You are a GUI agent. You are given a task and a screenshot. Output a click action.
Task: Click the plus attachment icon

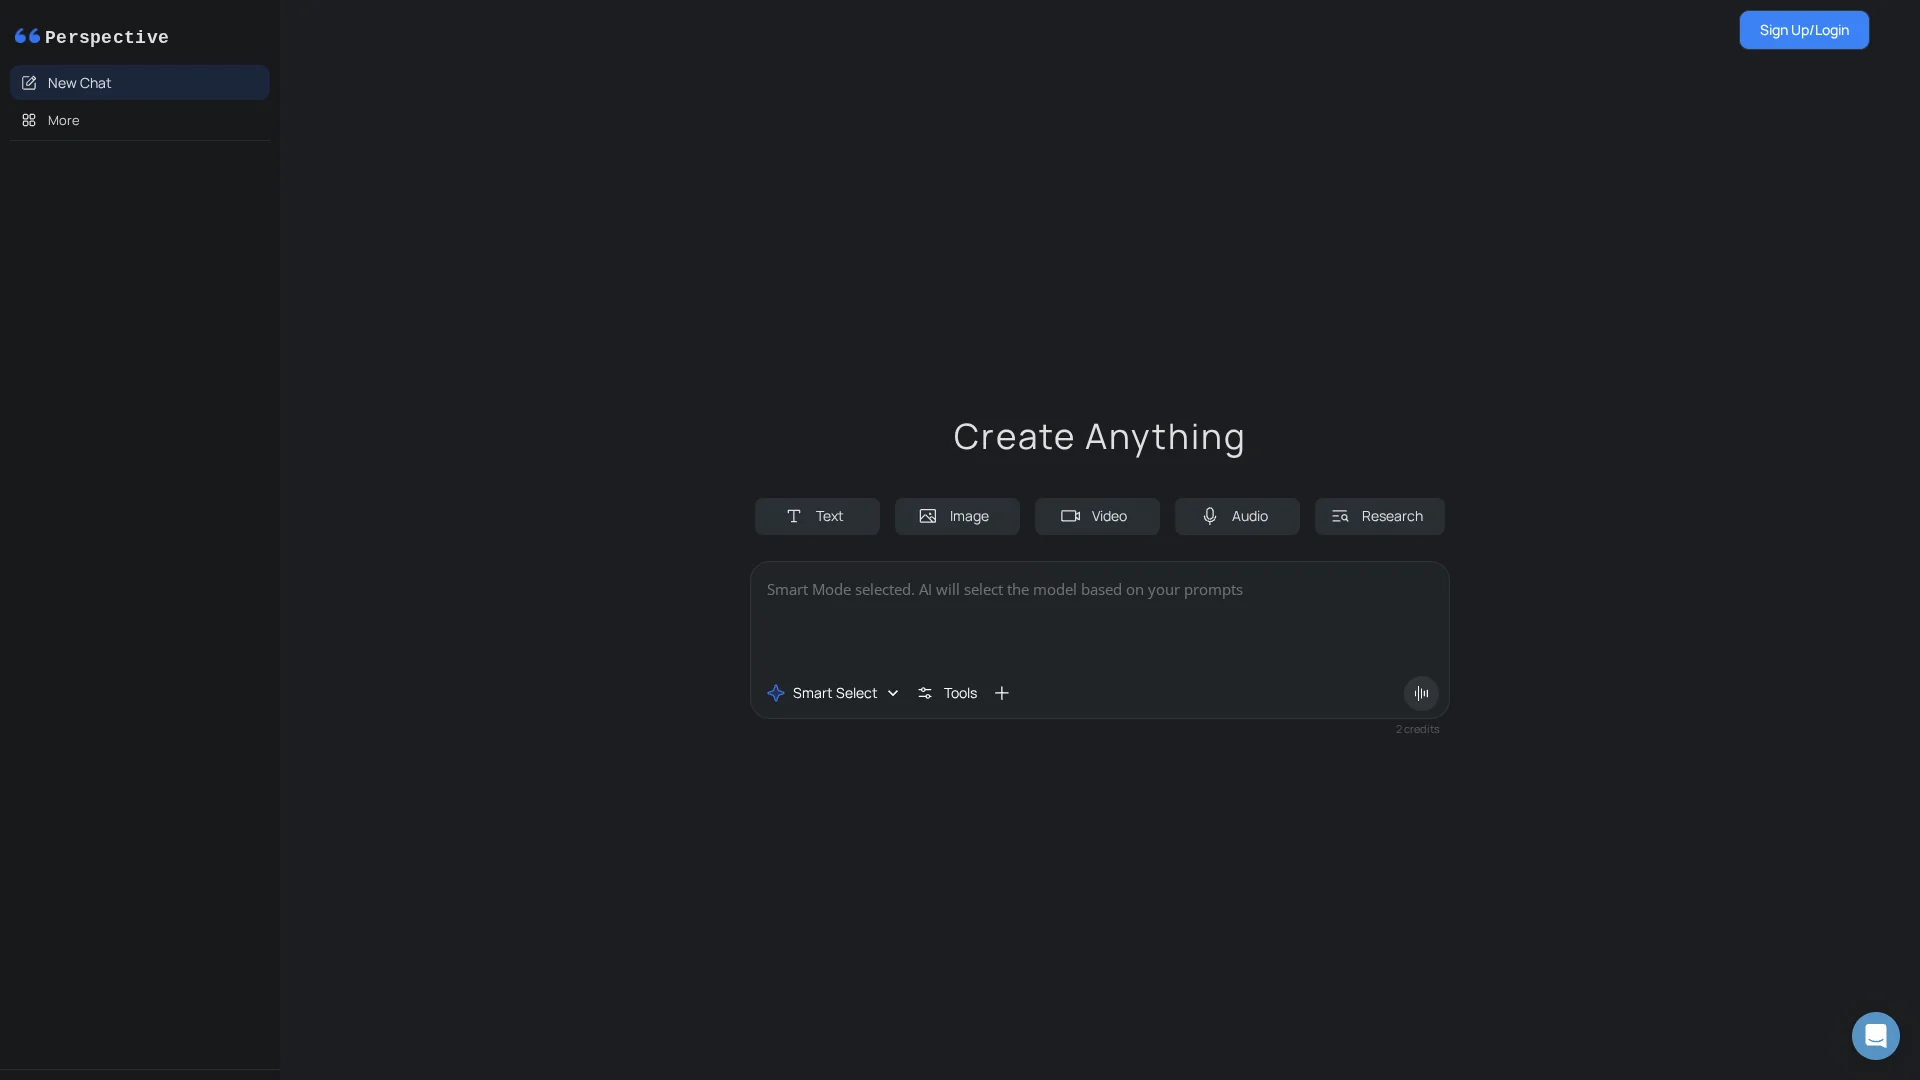tap(1002, 693)
